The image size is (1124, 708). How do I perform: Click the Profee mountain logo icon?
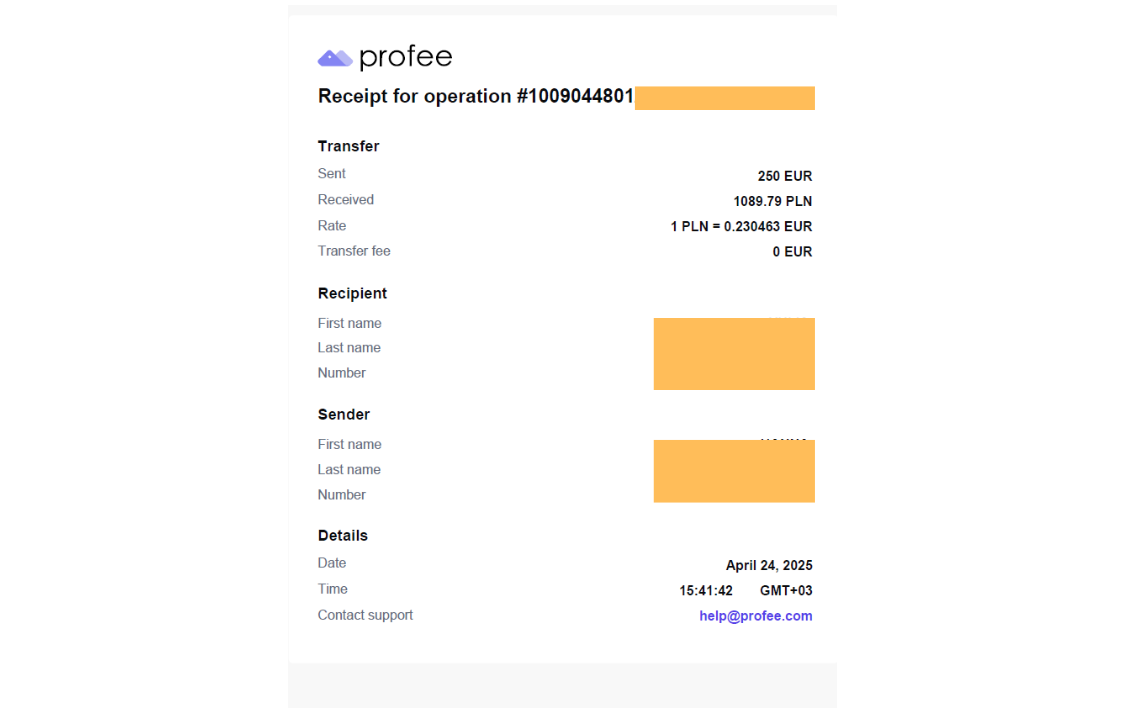point(335,58)
